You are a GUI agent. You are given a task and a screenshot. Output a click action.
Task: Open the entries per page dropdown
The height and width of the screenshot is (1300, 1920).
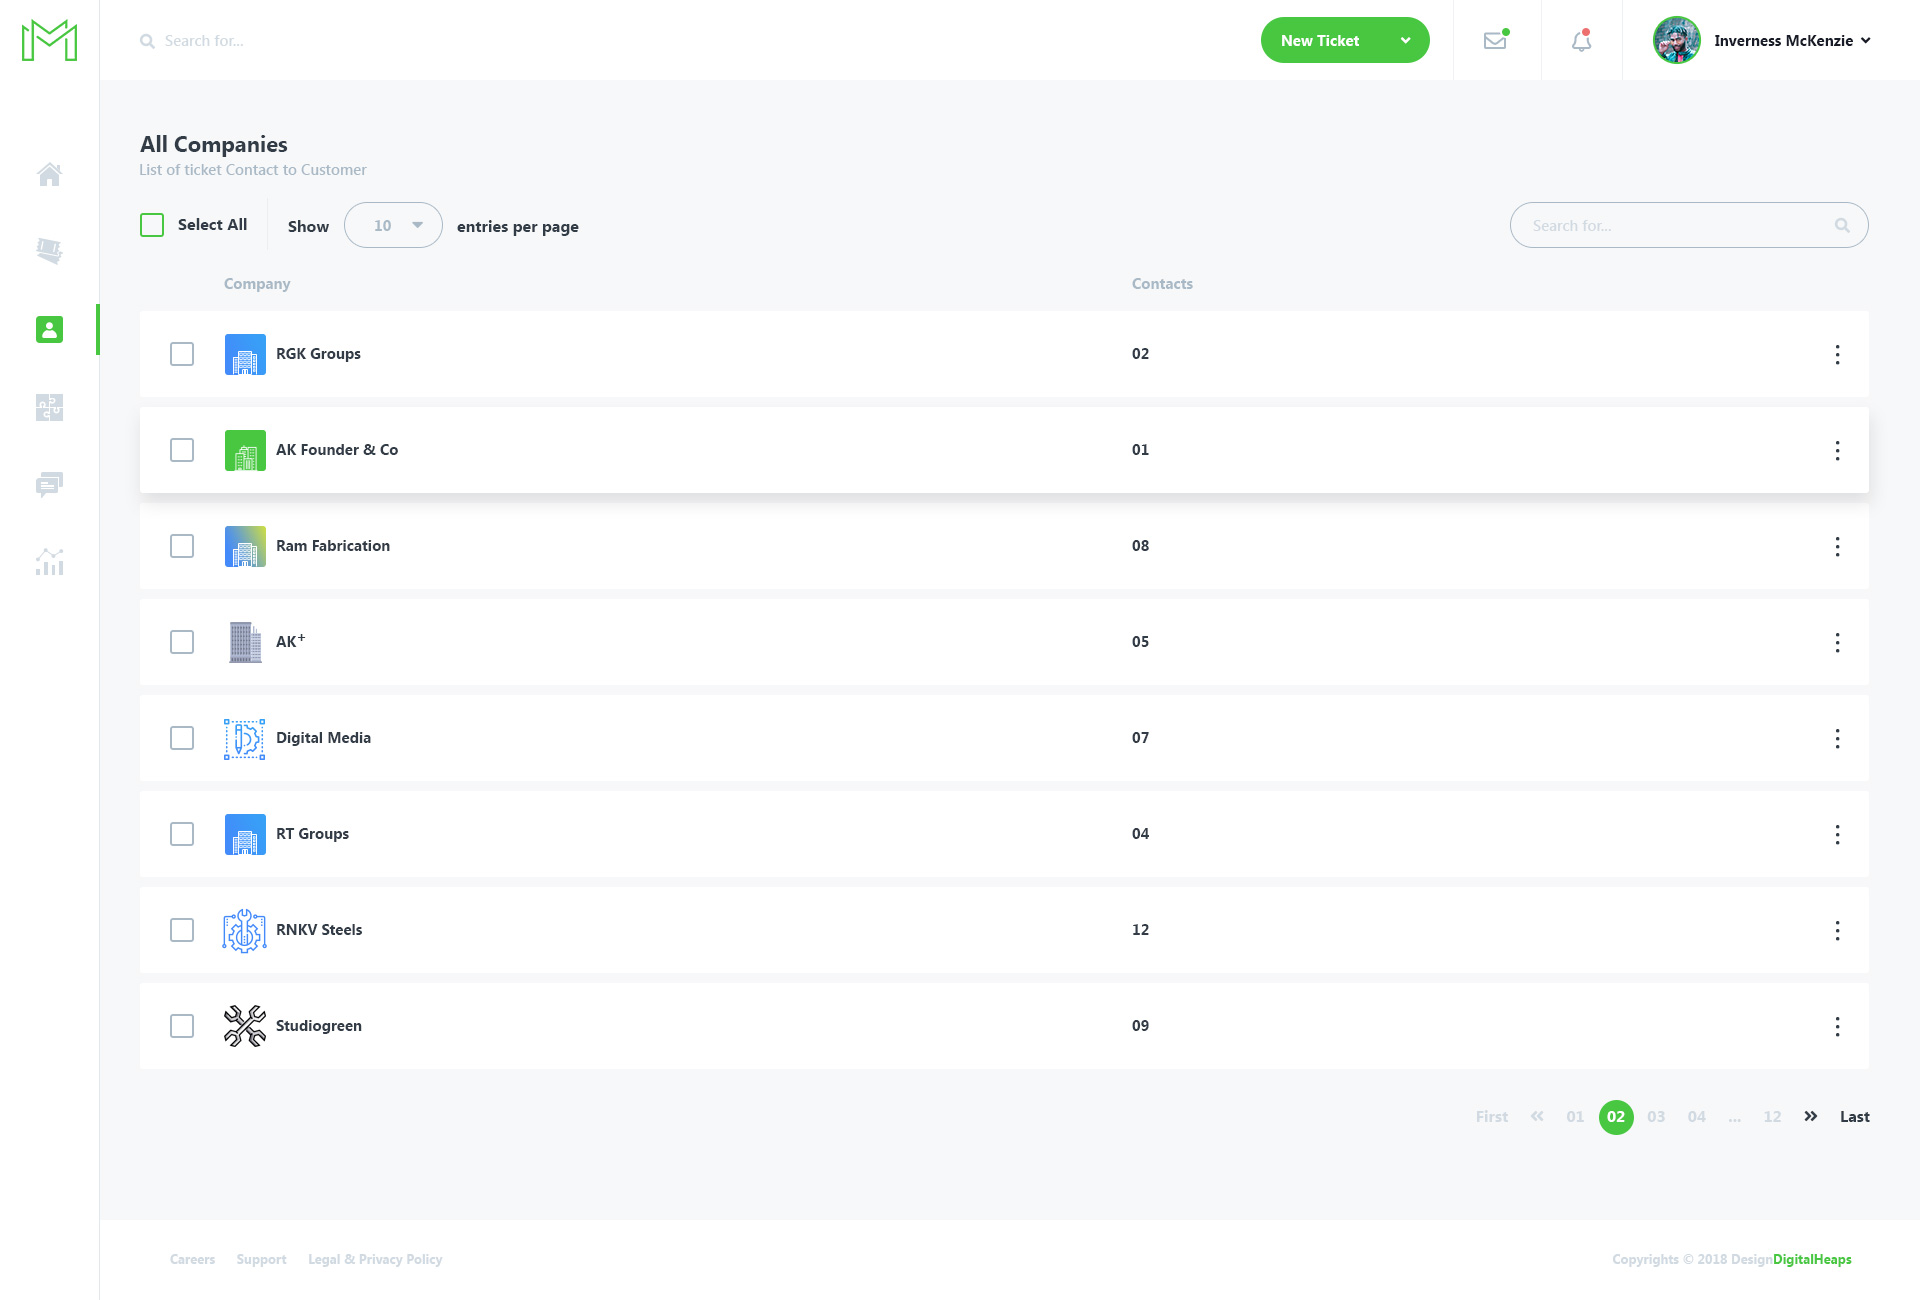[x=393, y=225]
